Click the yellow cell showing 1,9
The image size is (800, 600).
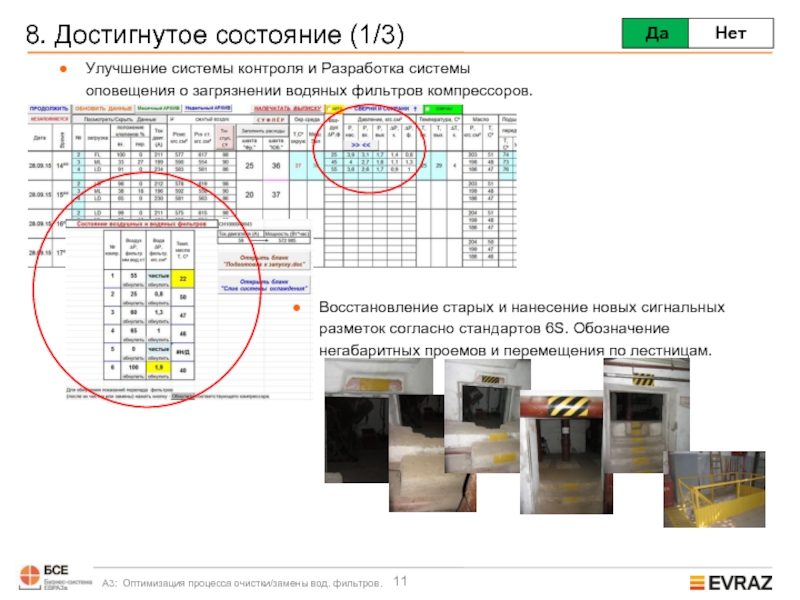coord(159,368)
